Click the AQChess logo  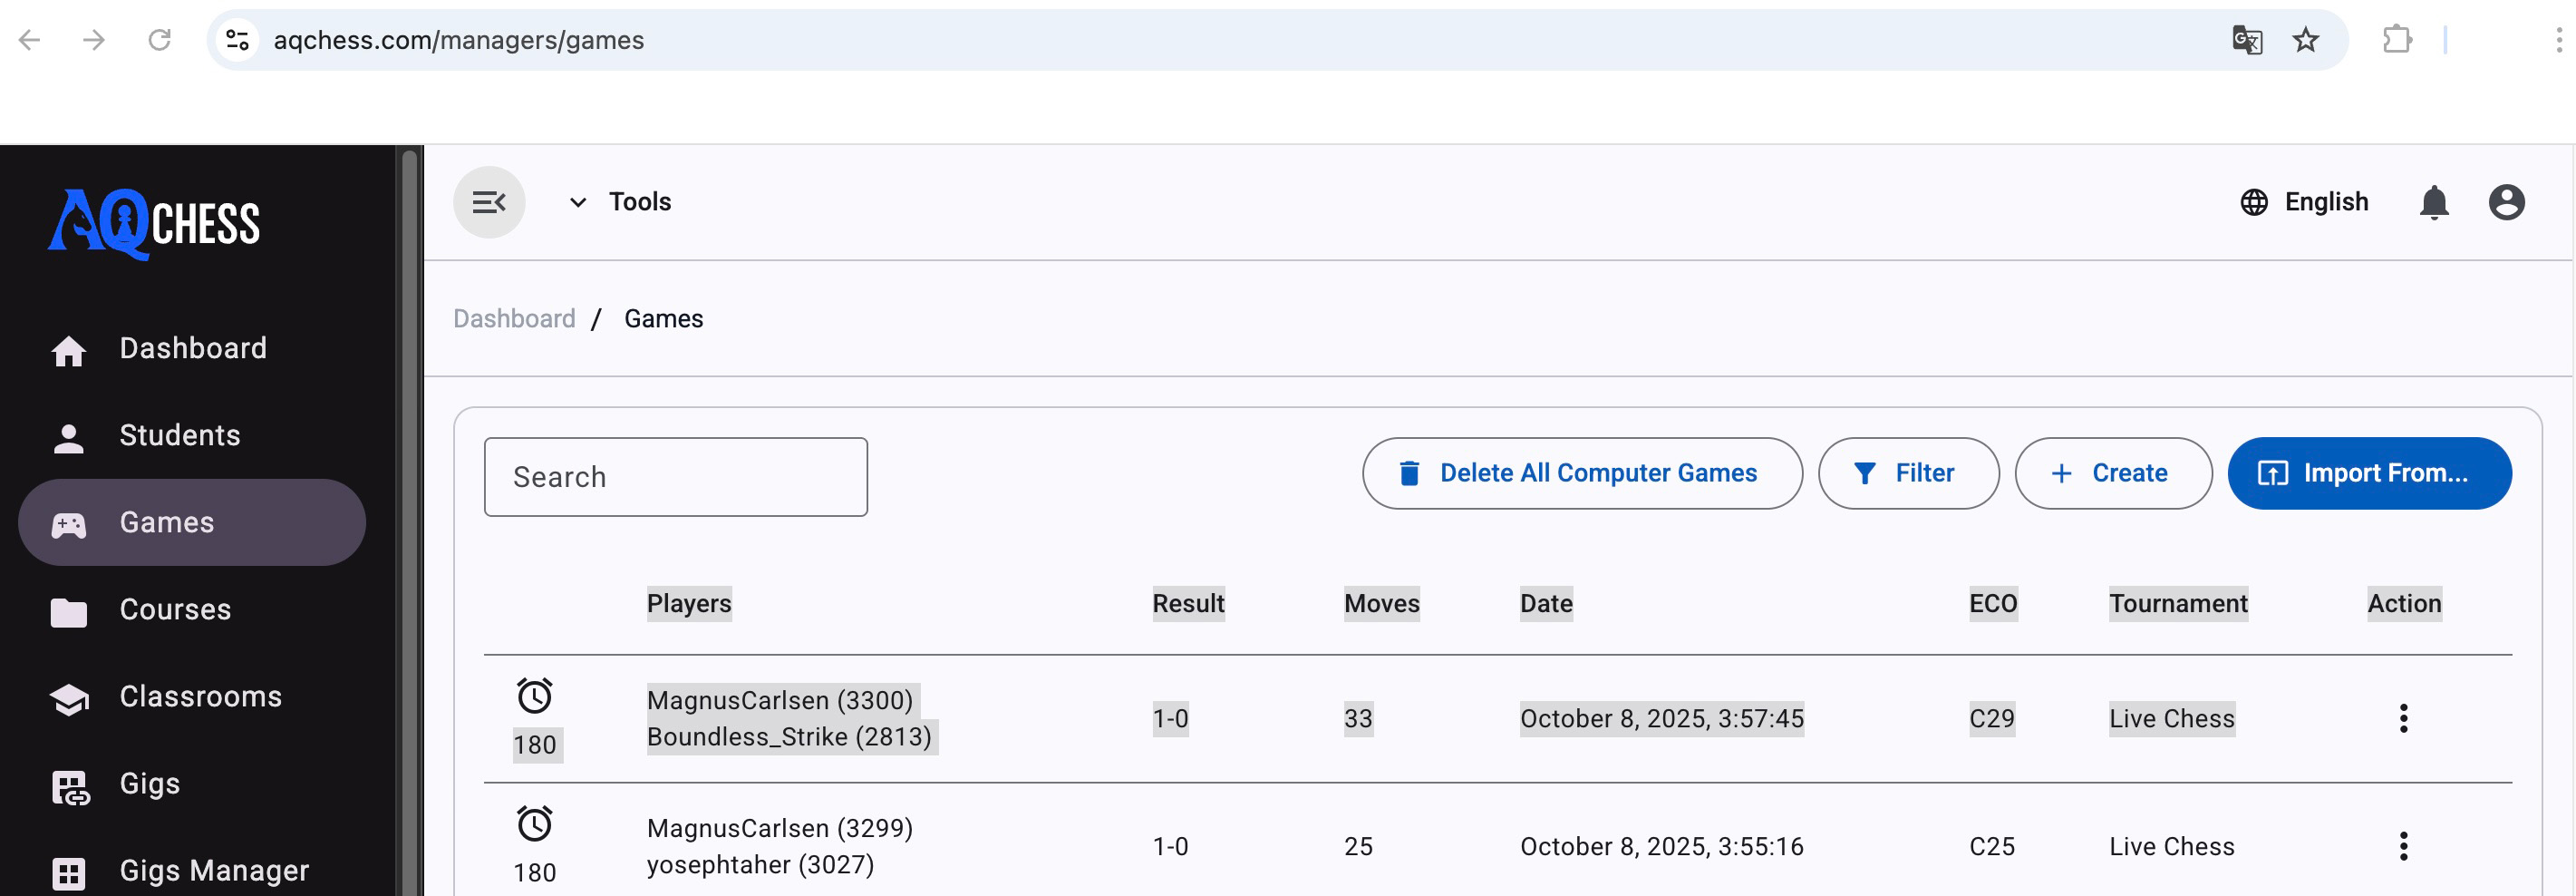[155, 222]
